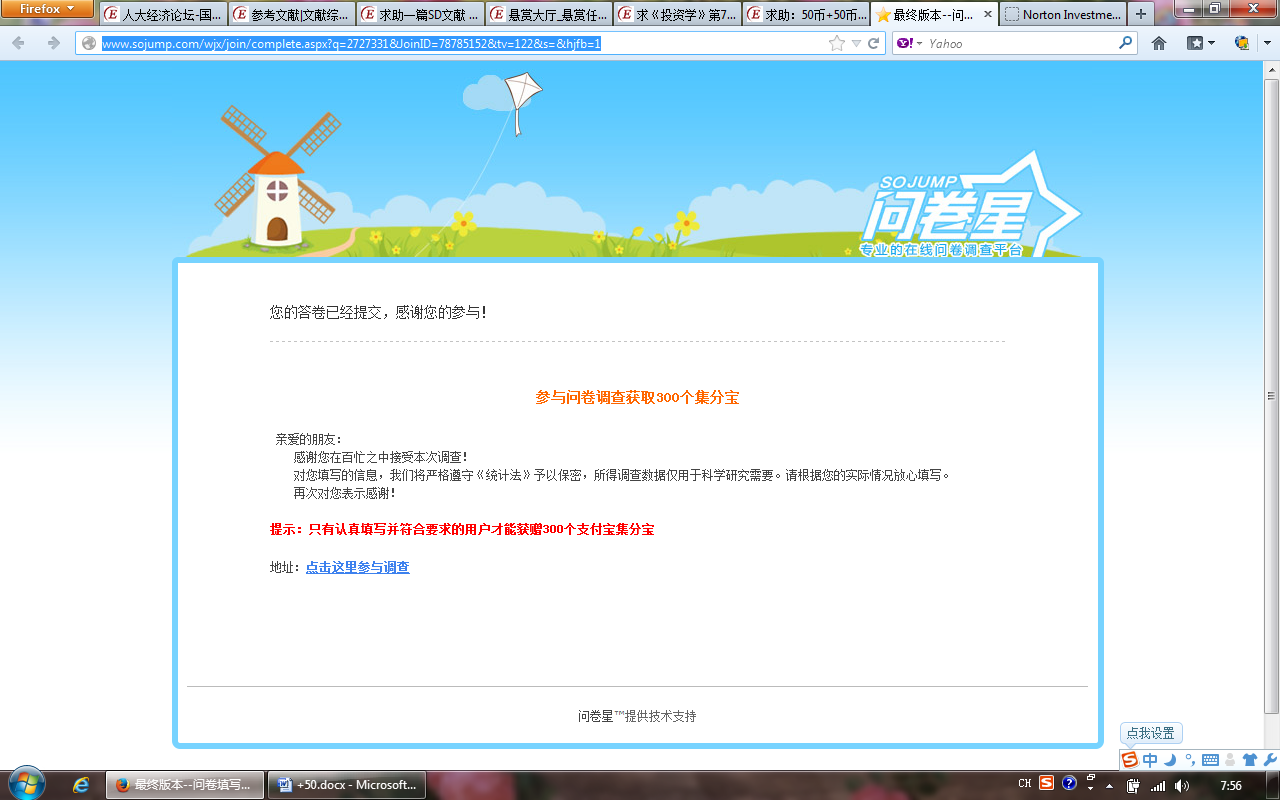Toggle the half-moon full/half-width icon
The image size is (1280, 800).
tap(1170, 760)
